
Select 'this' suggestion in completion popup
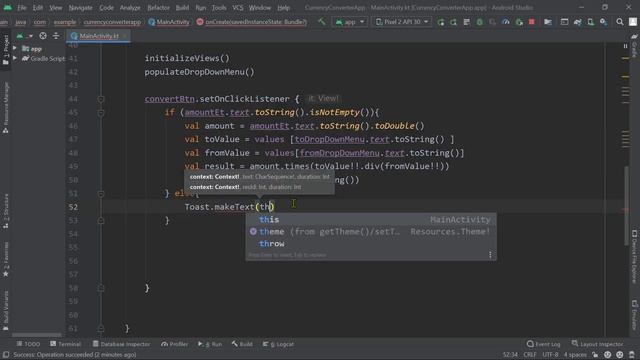pos(371,220)
